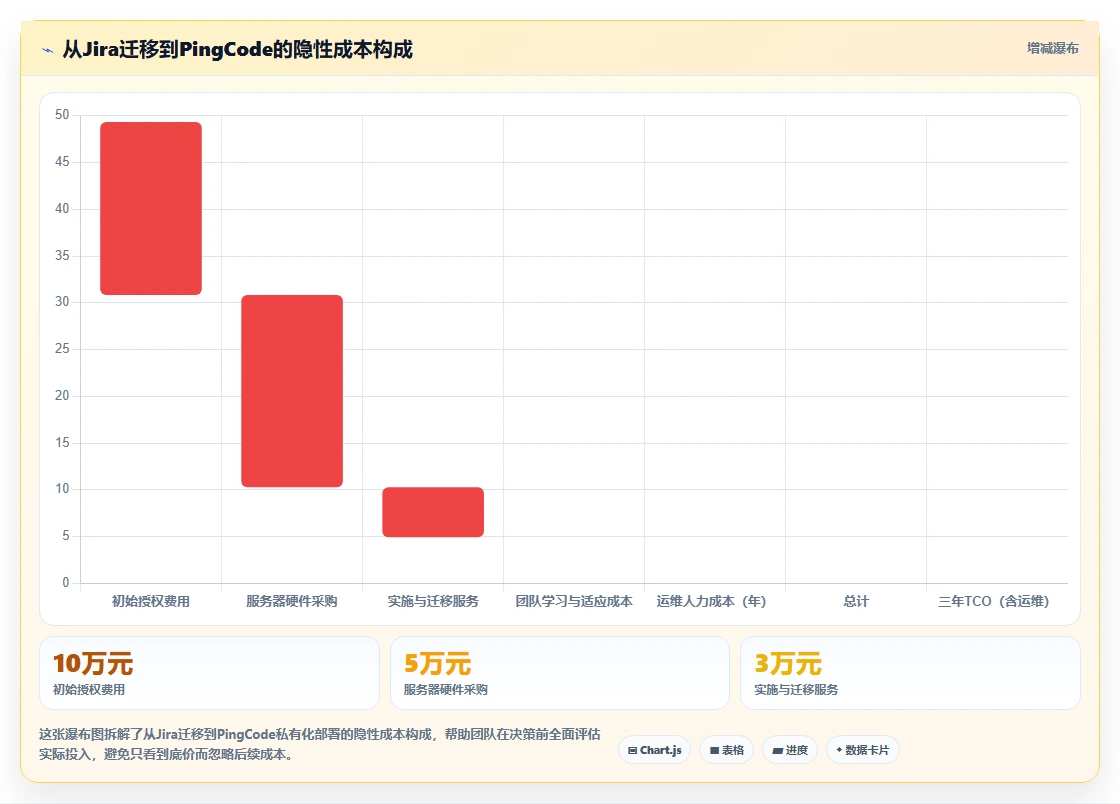Click the red 初始授权费用 waterfall bar
1120x804 pixels.
point(151,208)
